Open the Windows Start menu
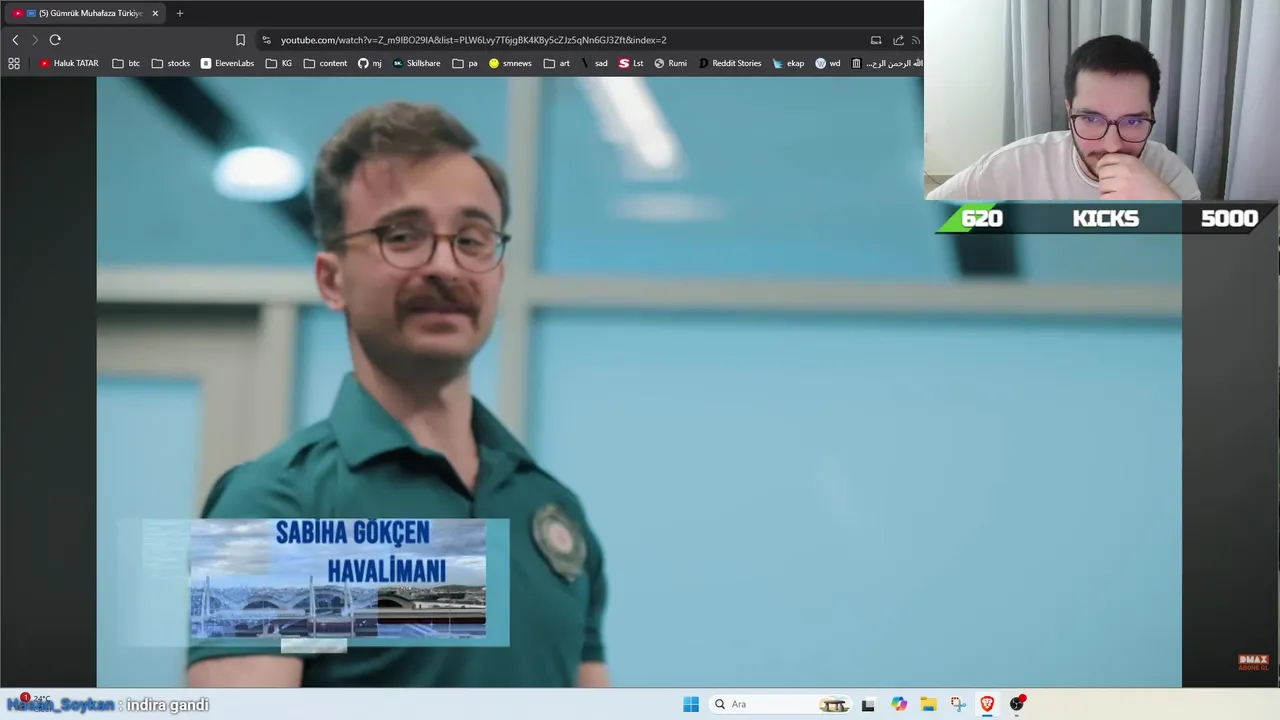Image resolution: width=1280 pixels, height=720 pixels. pyautogui.click(x=691, y=704)
